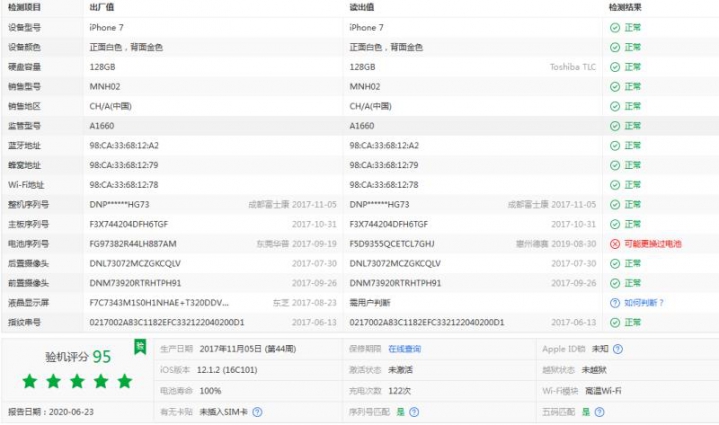Screen dimensions: 719x425
Task: Click the help icon next to 五码匹配 是
Action: click(599, 412)
